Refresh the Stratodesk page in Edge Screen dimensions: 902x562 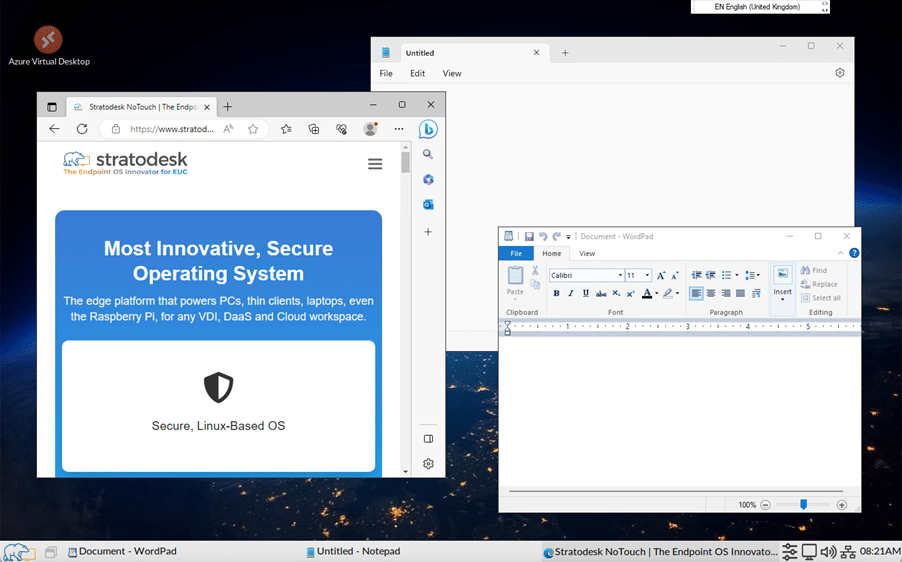point(82,129)
